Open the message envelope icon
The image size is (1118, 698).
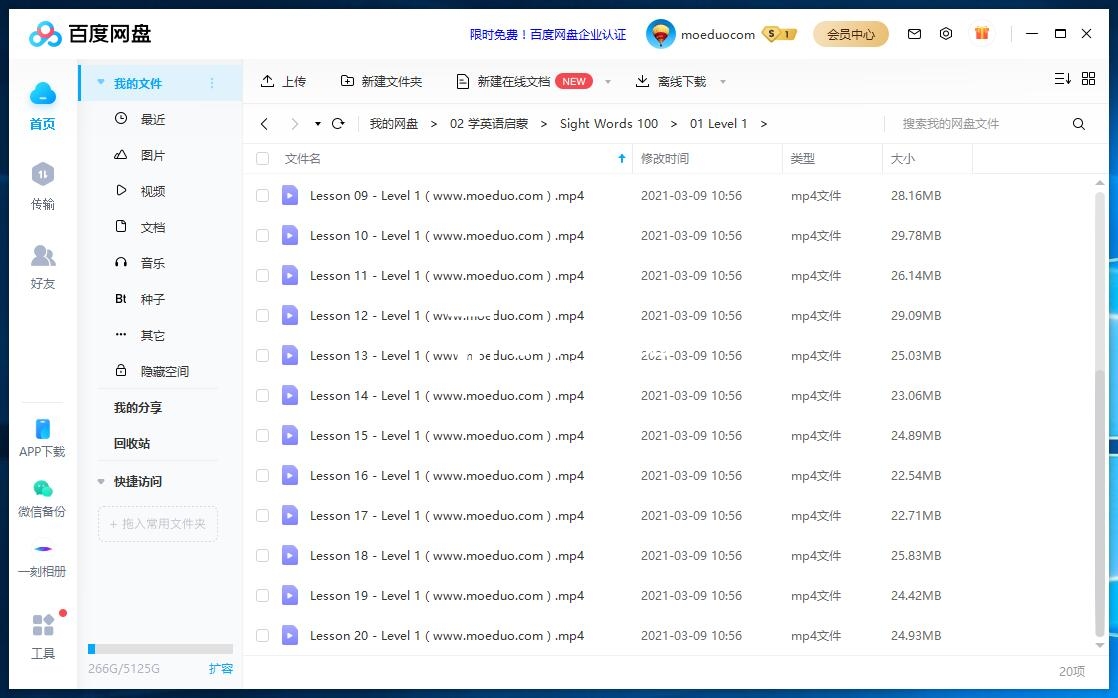point(914,33)
